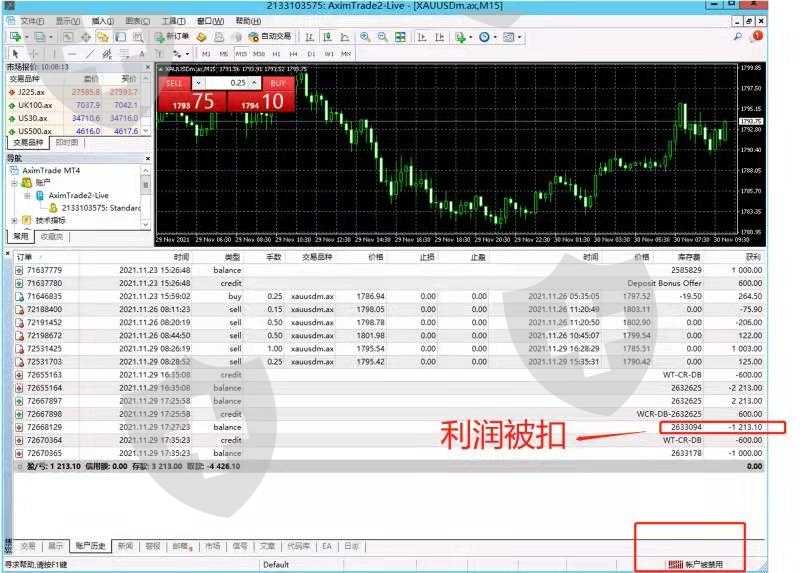This screenshot has height=573, width=800.
Task: Click the red BUY button
Action: pos(278,83)
